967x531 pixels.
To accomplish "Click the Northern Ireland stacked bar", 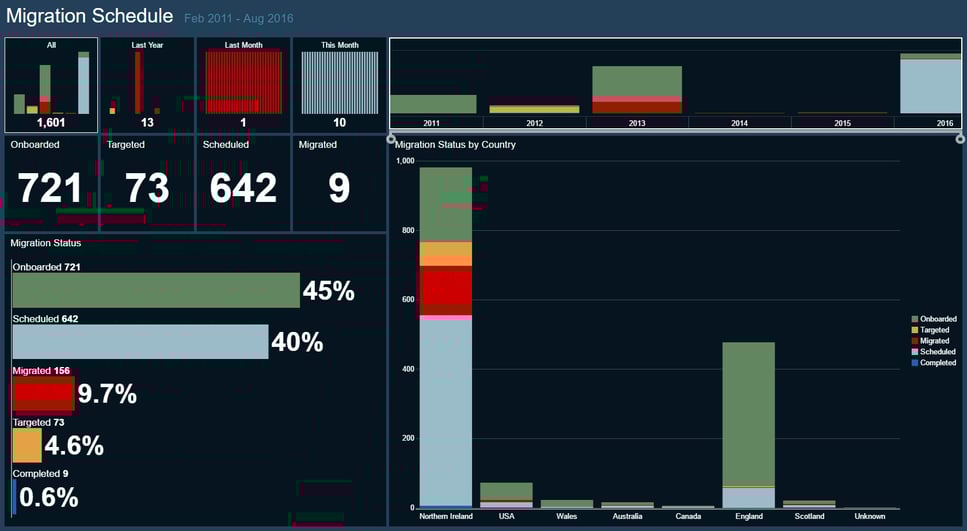I will (x=445, y=338).
